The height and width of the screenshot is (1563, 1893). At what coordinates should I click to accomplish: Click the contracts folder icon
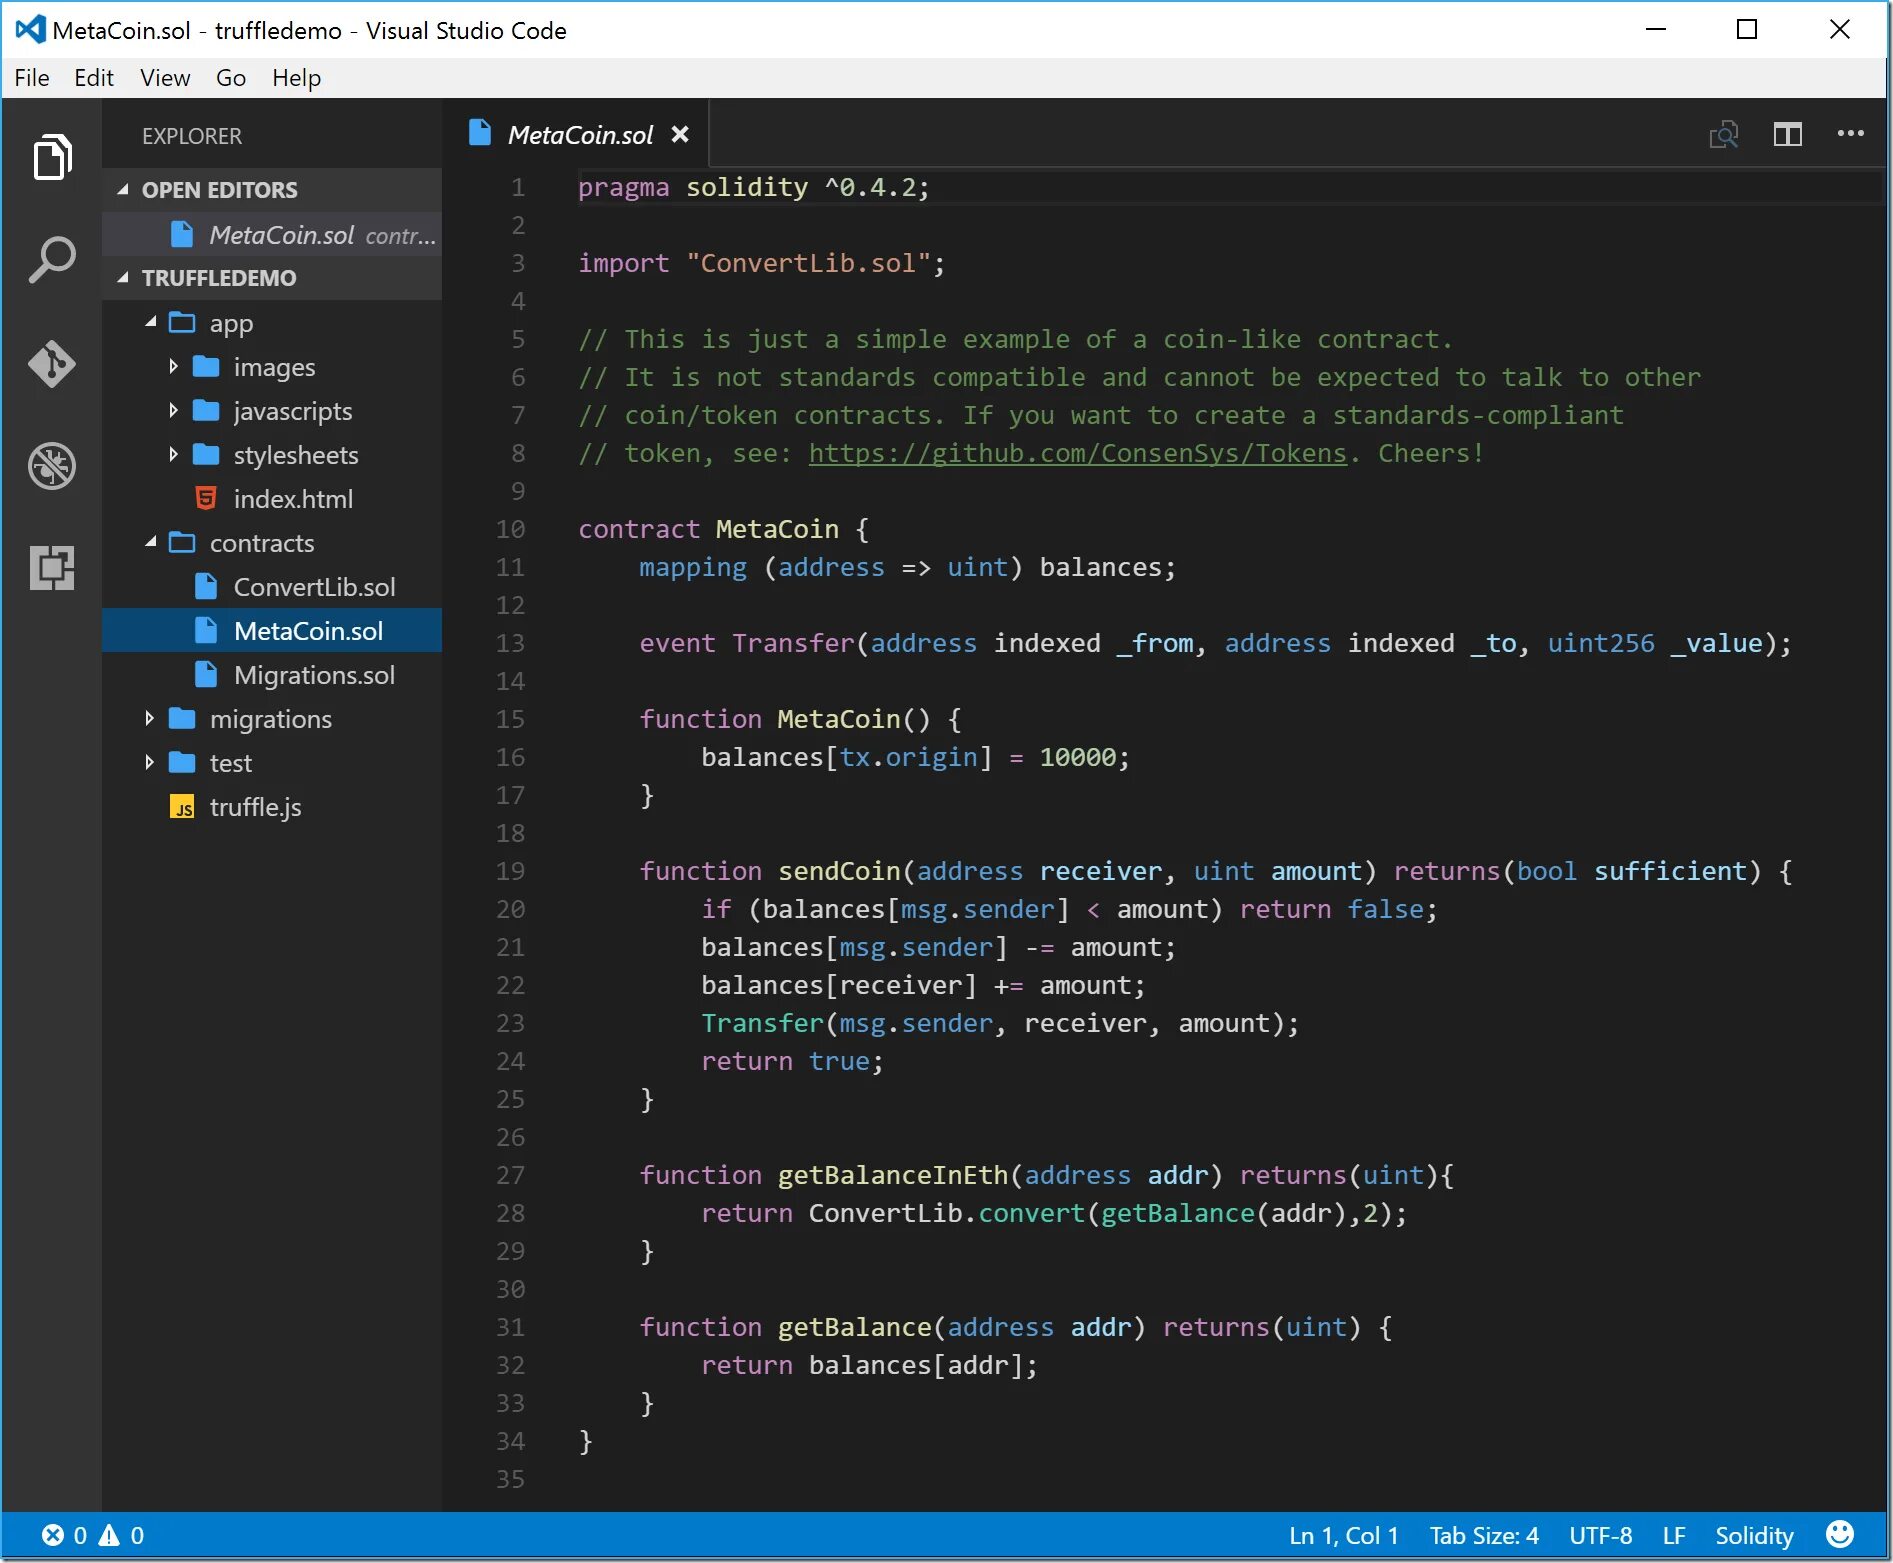[x=182, y=542]
